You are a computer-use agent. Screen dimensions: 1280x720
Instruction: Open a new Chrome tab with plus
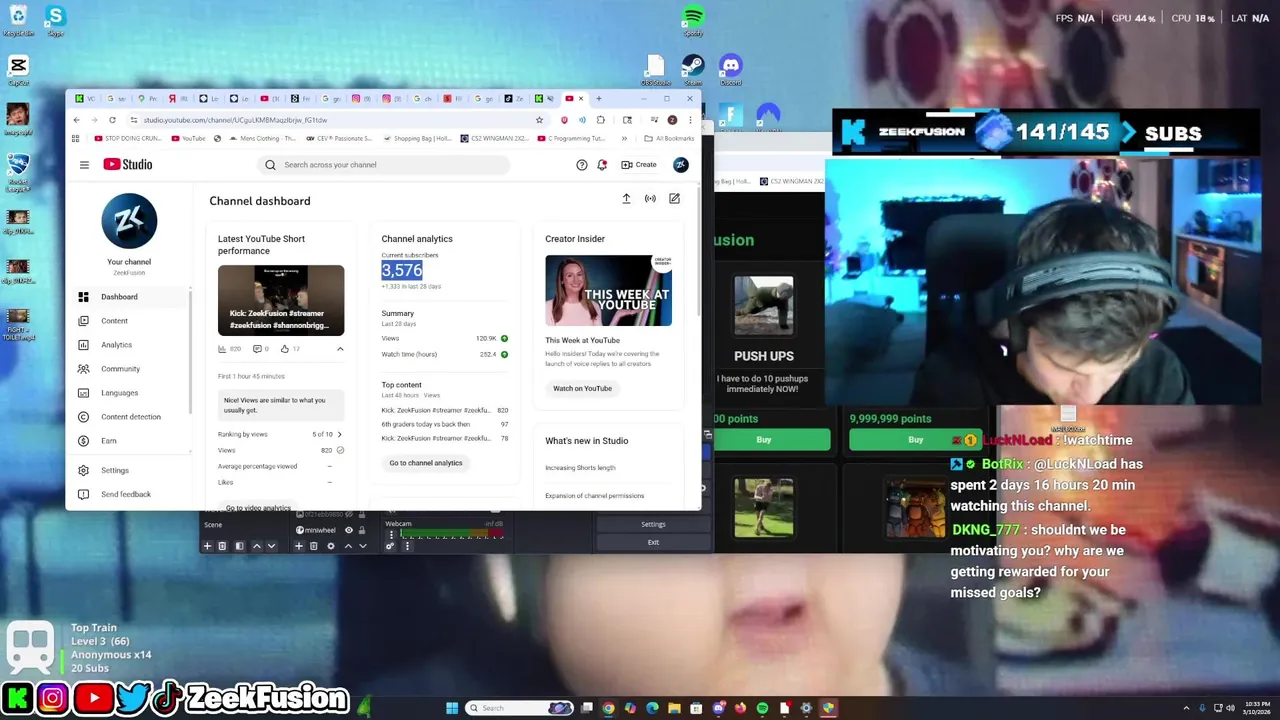(x=599, y=98)
